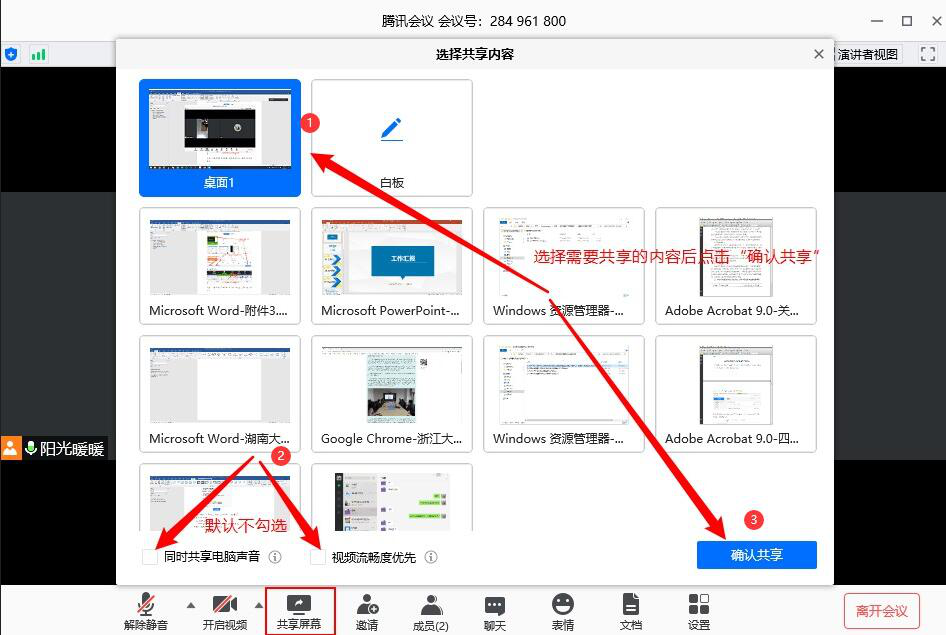The image size is (946, 635).
Task: Open the 设置 settings icon
Action: point(699,611)
